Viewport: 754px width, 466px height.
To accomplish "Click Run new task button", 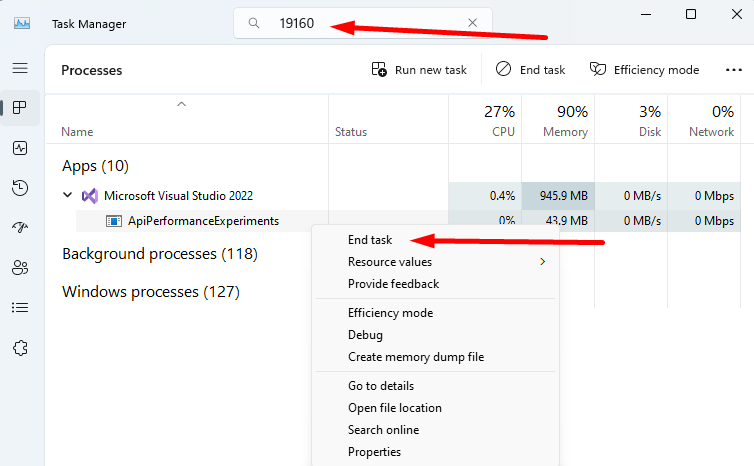I will (419, 70).
